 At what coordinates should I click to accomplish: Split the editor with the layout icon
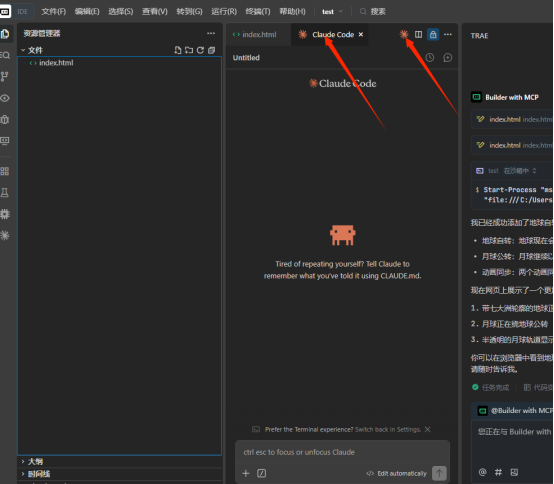[x=418, y=34]
